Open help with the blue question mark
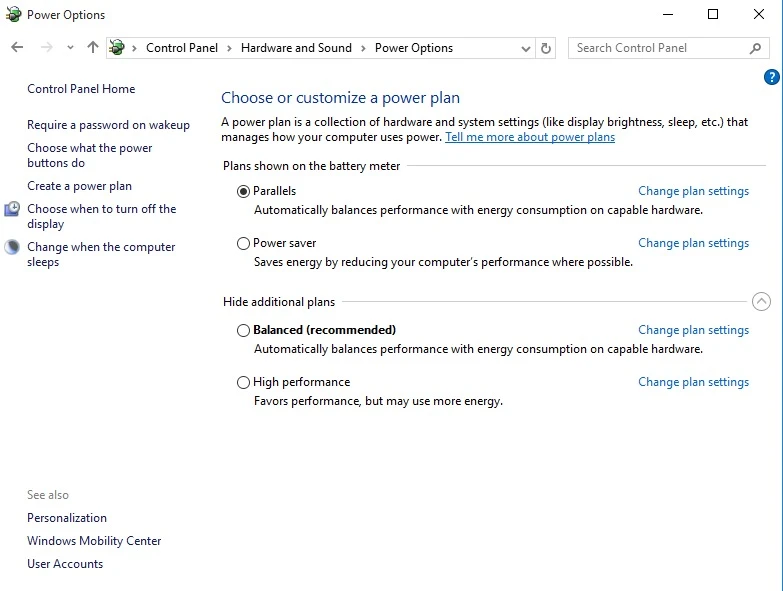783x591 pixels. (772, 77)
